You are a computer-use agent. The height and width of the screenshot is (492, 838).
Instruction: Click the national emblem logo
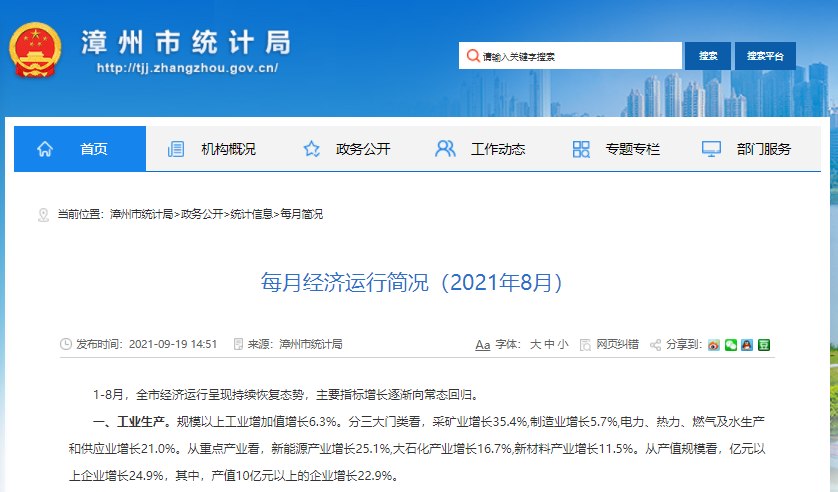[35, 50]
